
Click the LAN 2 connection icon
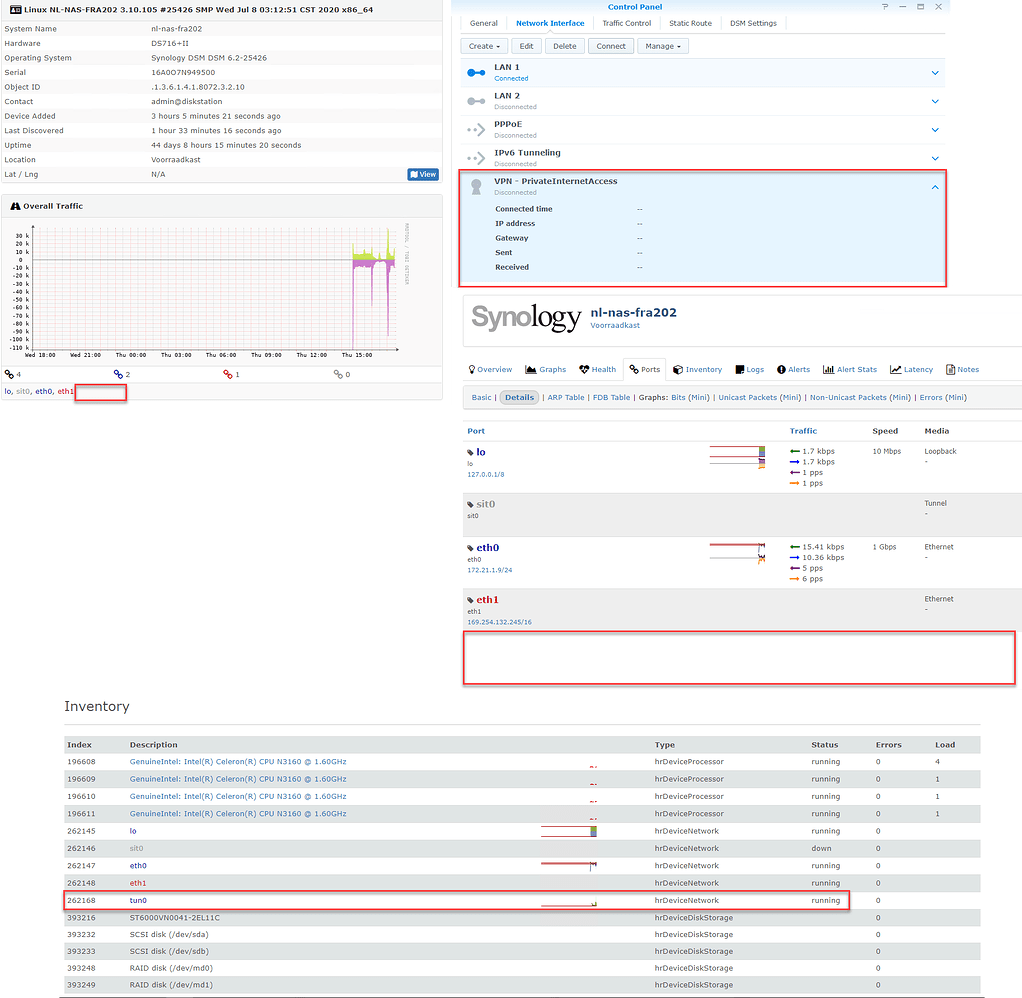[476, 101]
